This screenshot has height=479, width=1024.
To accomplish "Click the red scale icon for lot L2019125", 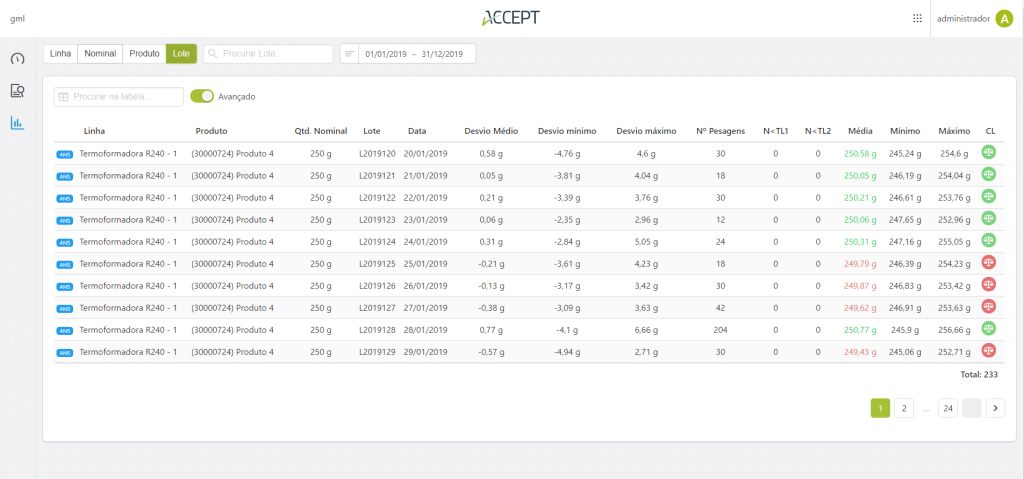I will (989, 263).
